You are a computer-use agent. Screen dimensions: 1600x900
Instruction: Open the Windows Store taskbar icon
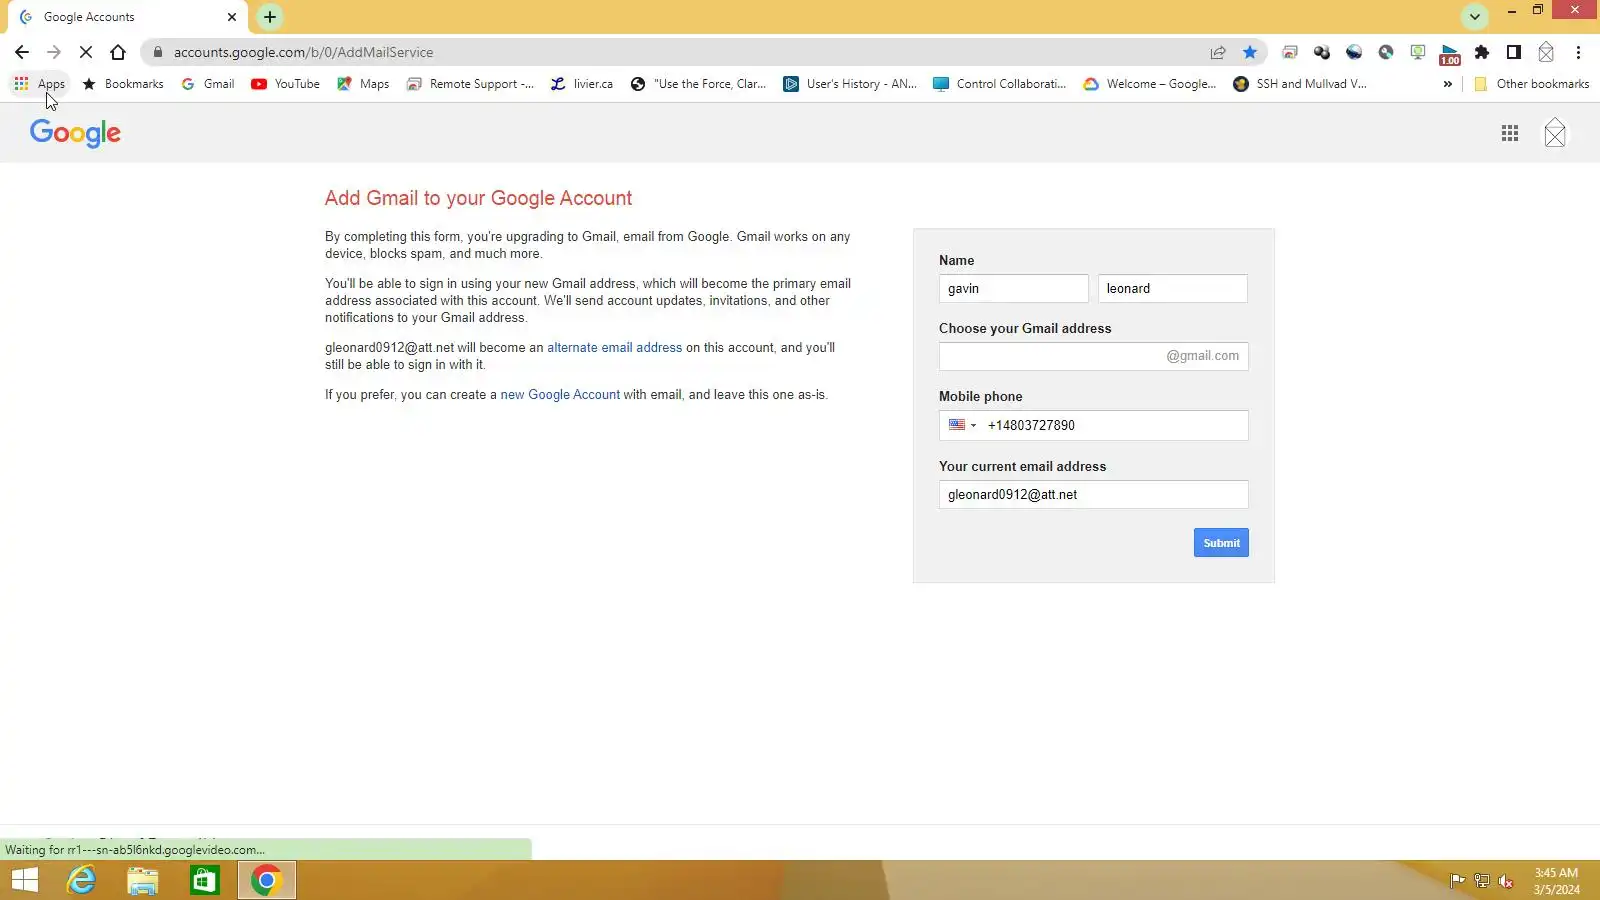[x=205, y=880]
